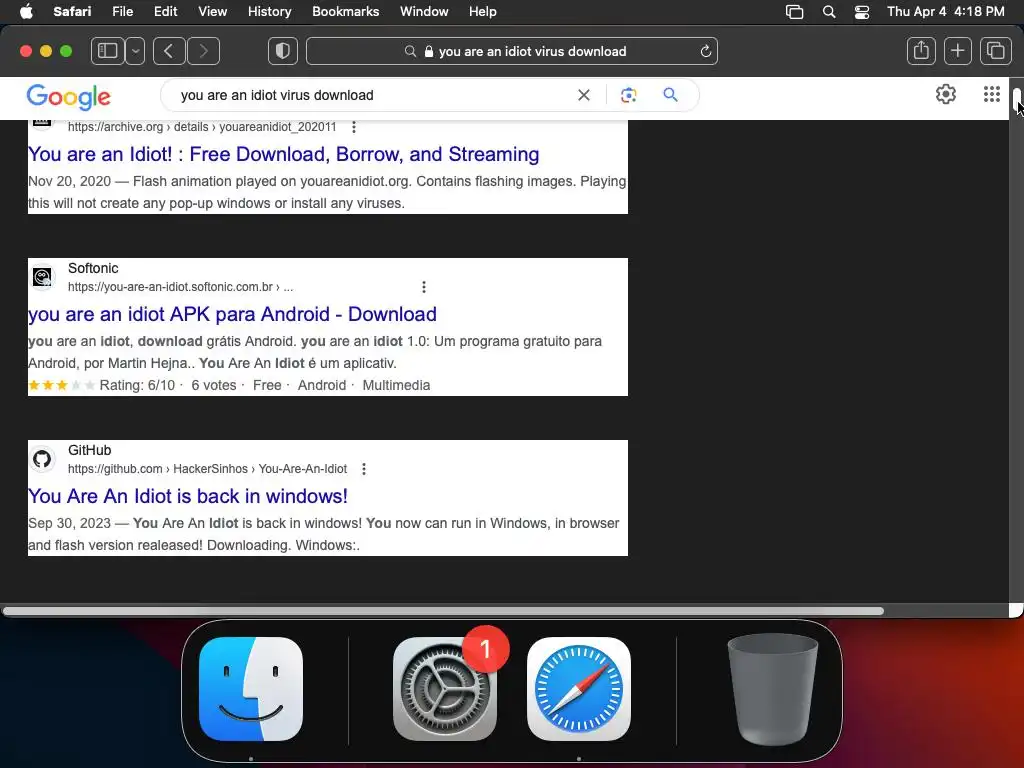Open the File menu
The width and height of the screenshot is (1024, 768).
click(x=122, y=12)
